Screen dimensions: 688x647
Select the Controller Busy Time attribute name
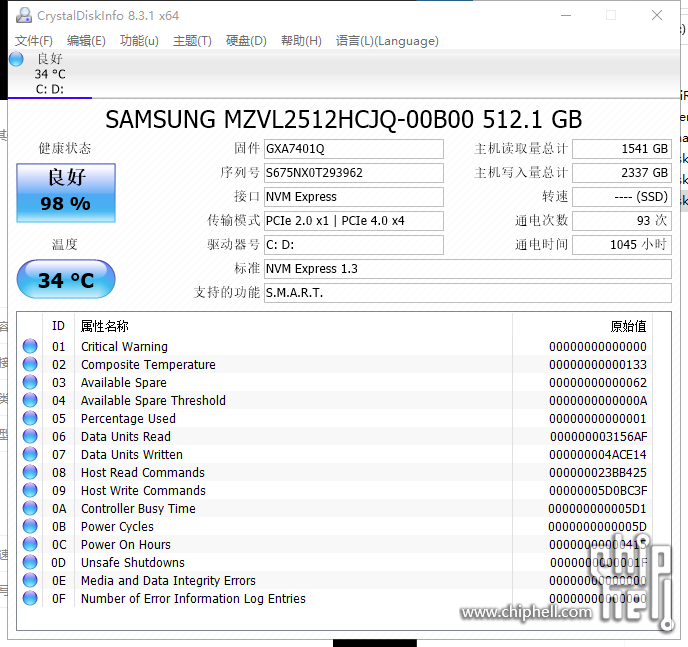(138, 508)
